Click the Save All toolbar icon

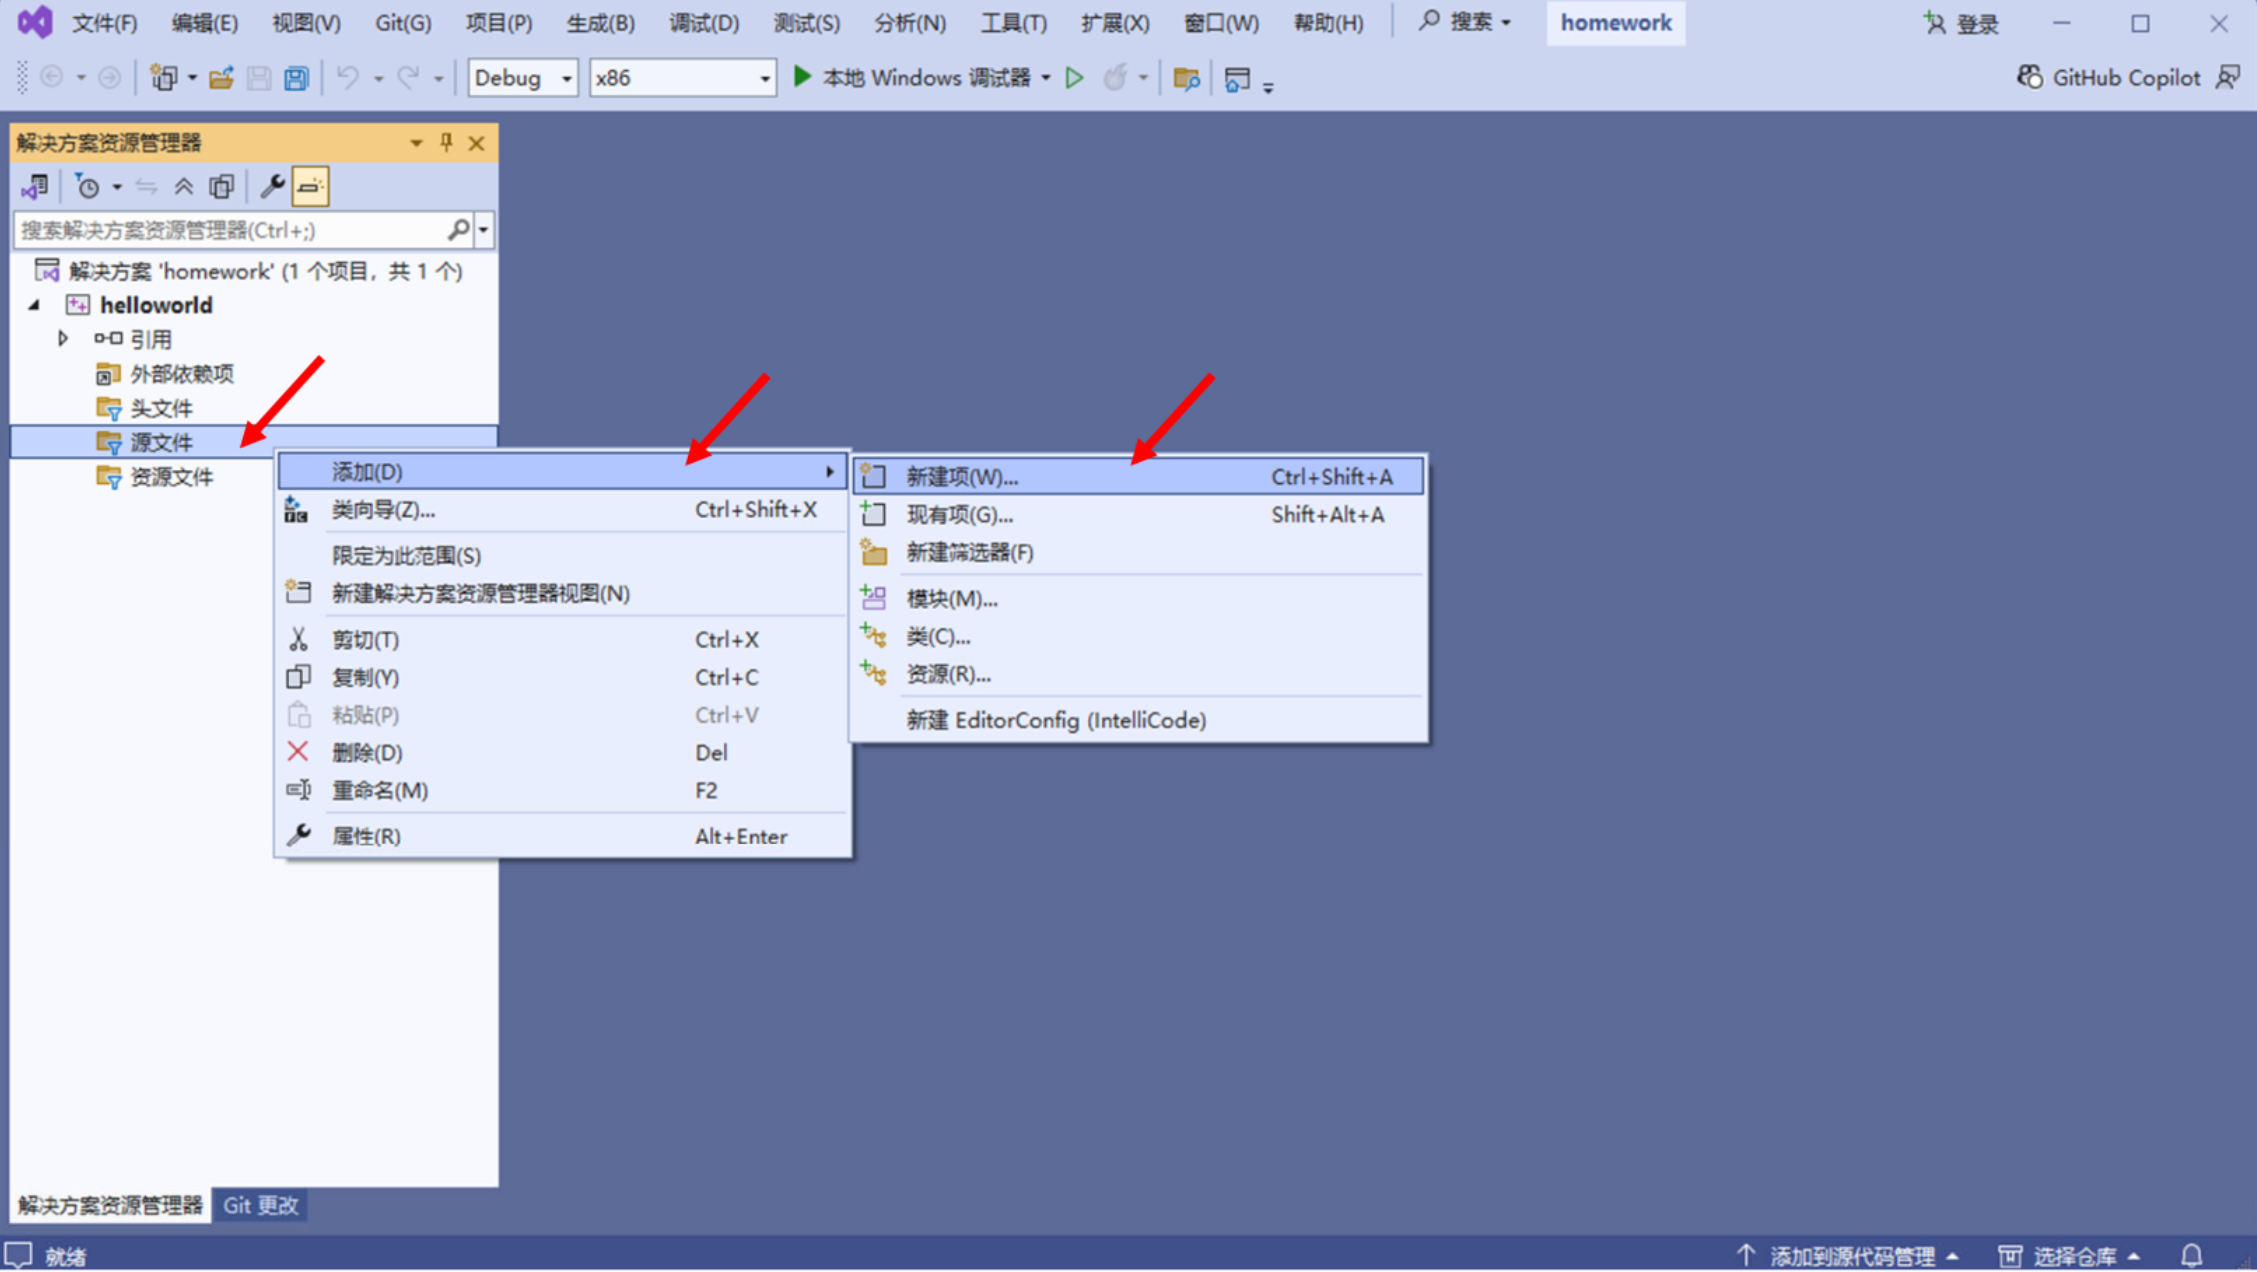(296, 78)
